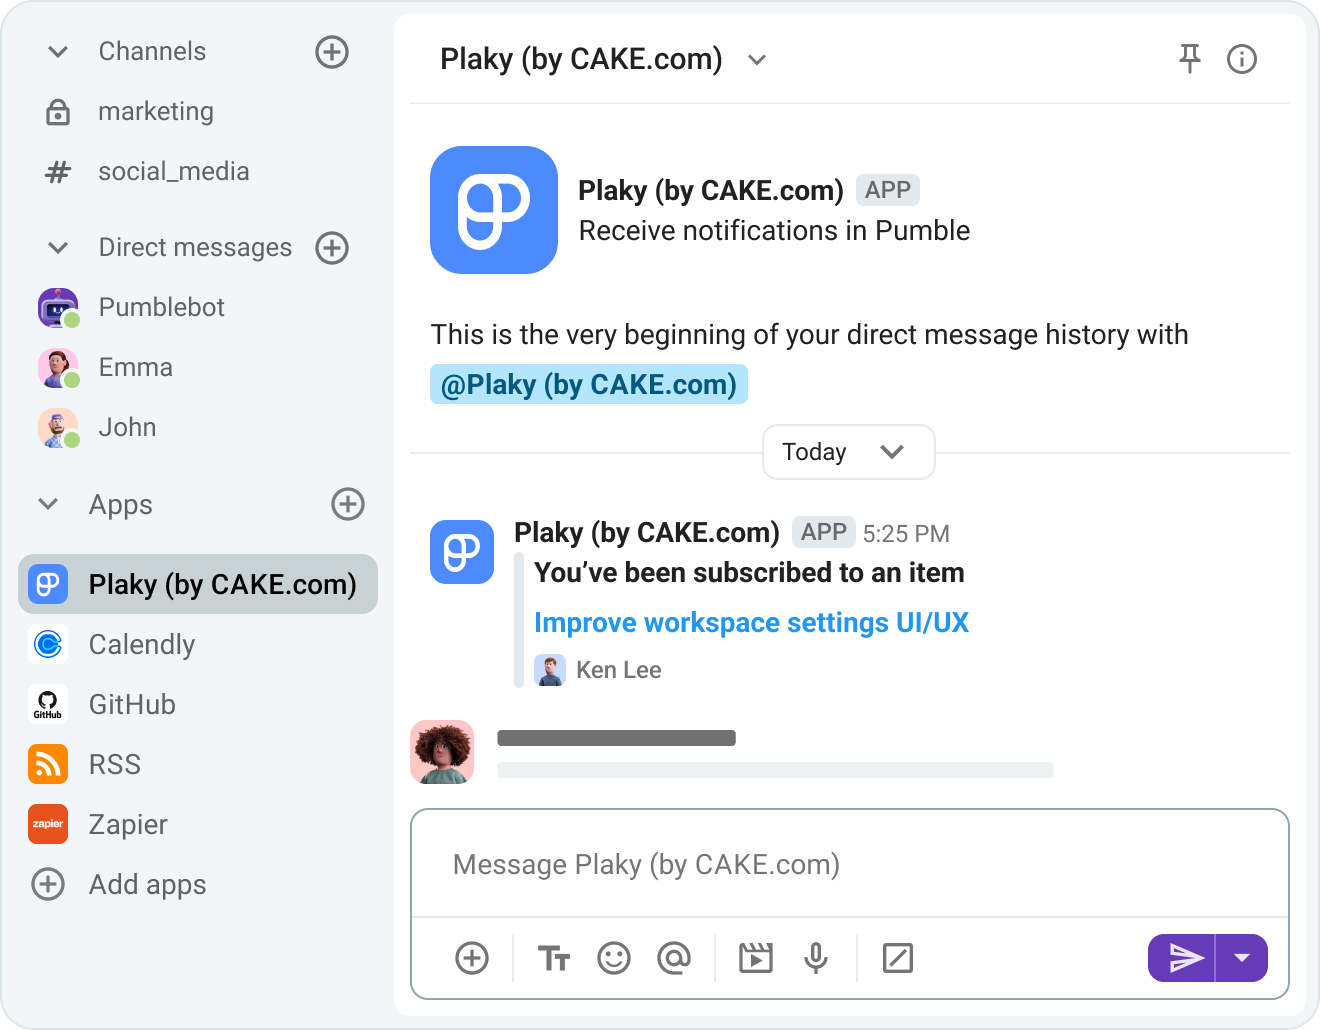Send the message with purple arrow button
This screenshot has width=1320, height=1030.
click(1182, 958)
